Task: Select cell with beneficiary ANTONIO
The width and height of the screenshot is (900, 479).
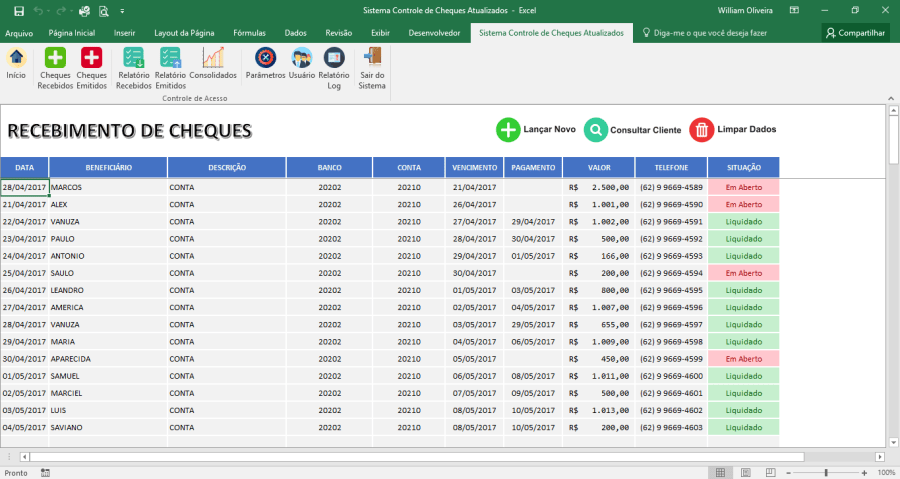Action: tap(108, 256)
